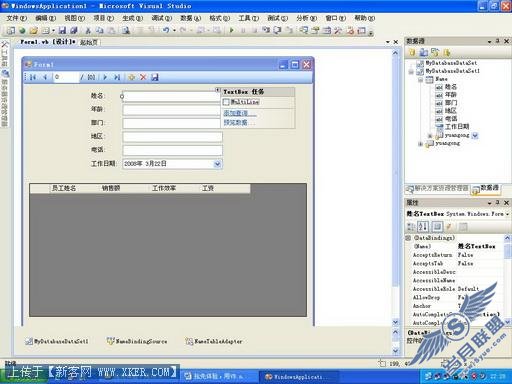Click Move Previous in binding navigator

pyautogui.click(x=45, y=77)
